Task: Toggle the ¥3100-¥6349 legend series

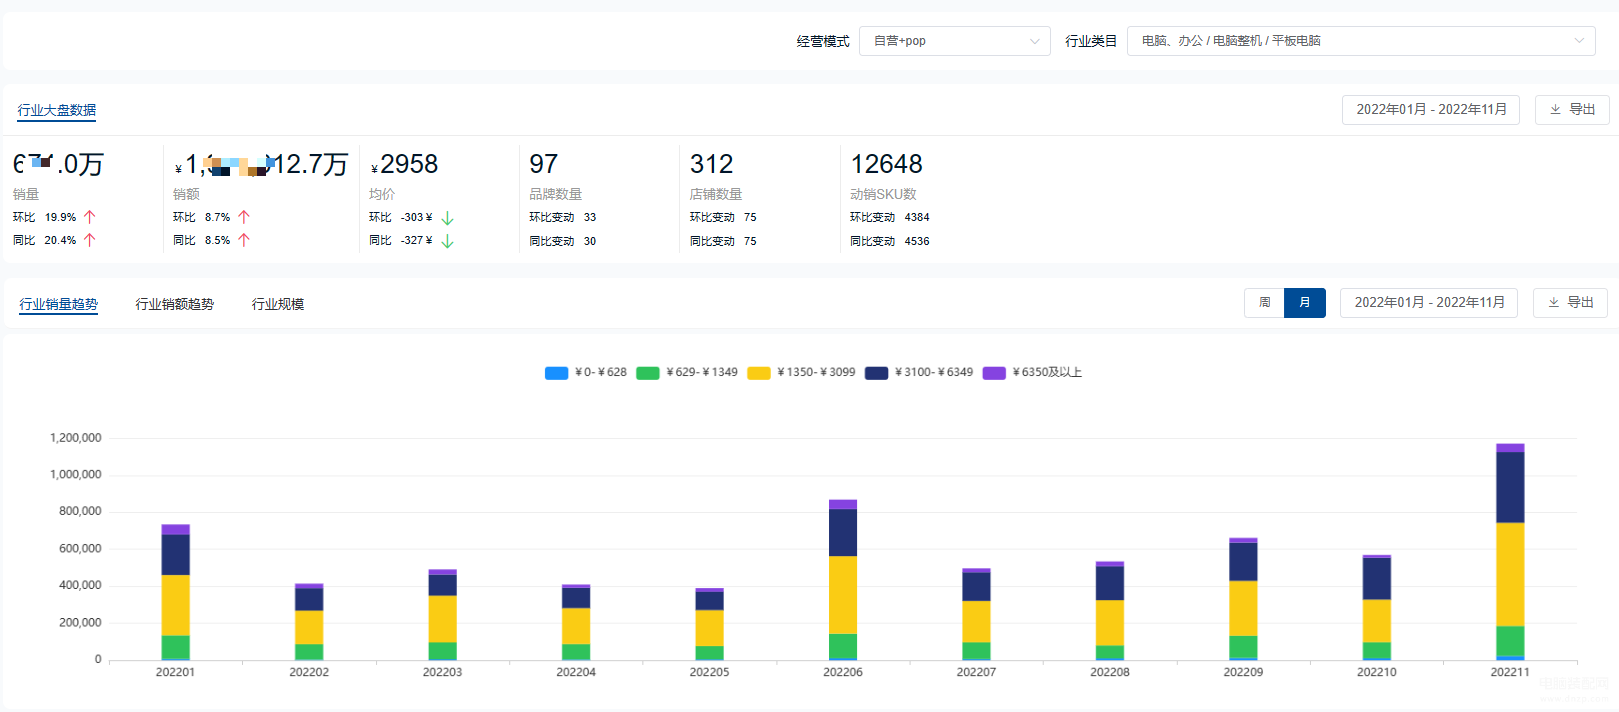Action: tap(919, 372)
